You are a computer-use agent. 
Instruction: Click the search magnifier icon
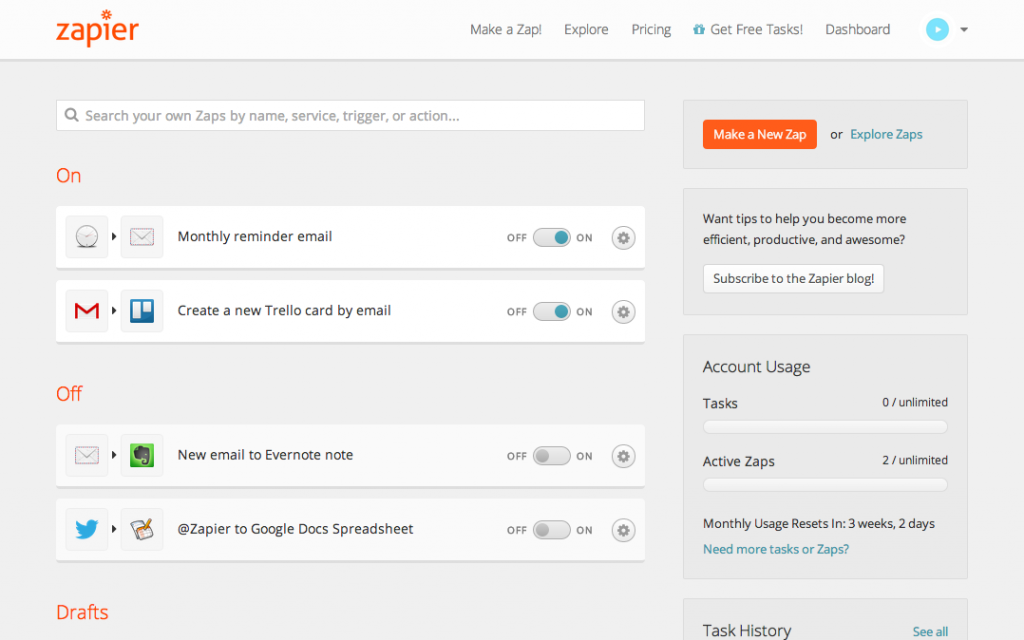tap(72, 115)
